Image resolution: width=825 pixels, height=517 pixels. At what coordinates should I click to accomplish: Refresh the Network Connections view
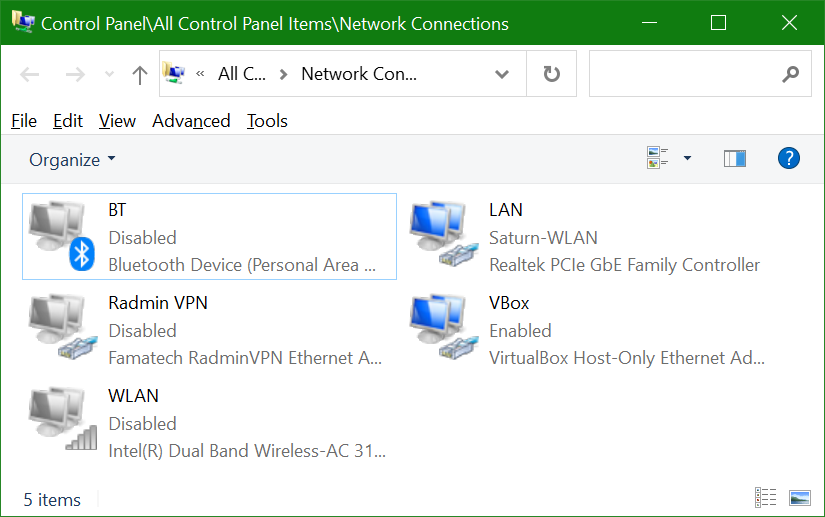coord(551,74)
